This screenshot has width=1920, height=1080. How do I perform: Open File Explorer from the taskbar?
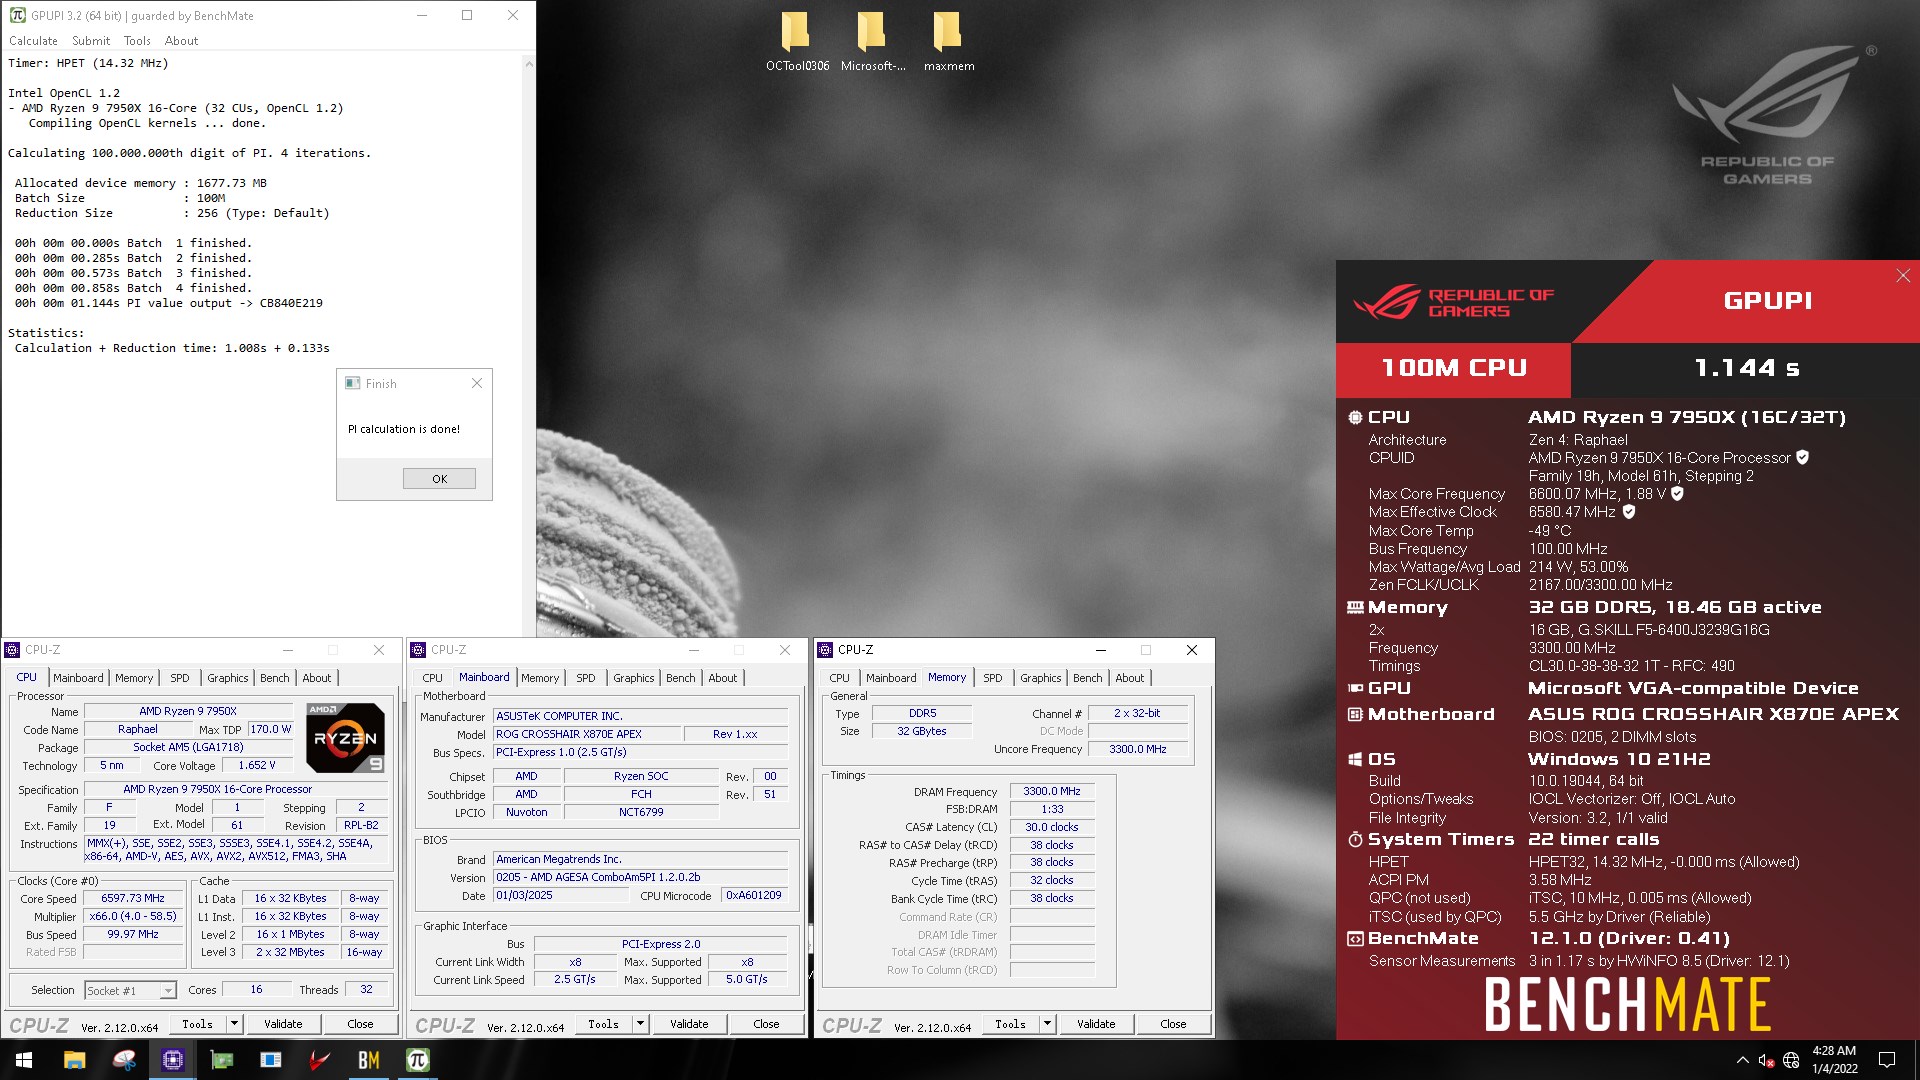(x=74, y=1060)
